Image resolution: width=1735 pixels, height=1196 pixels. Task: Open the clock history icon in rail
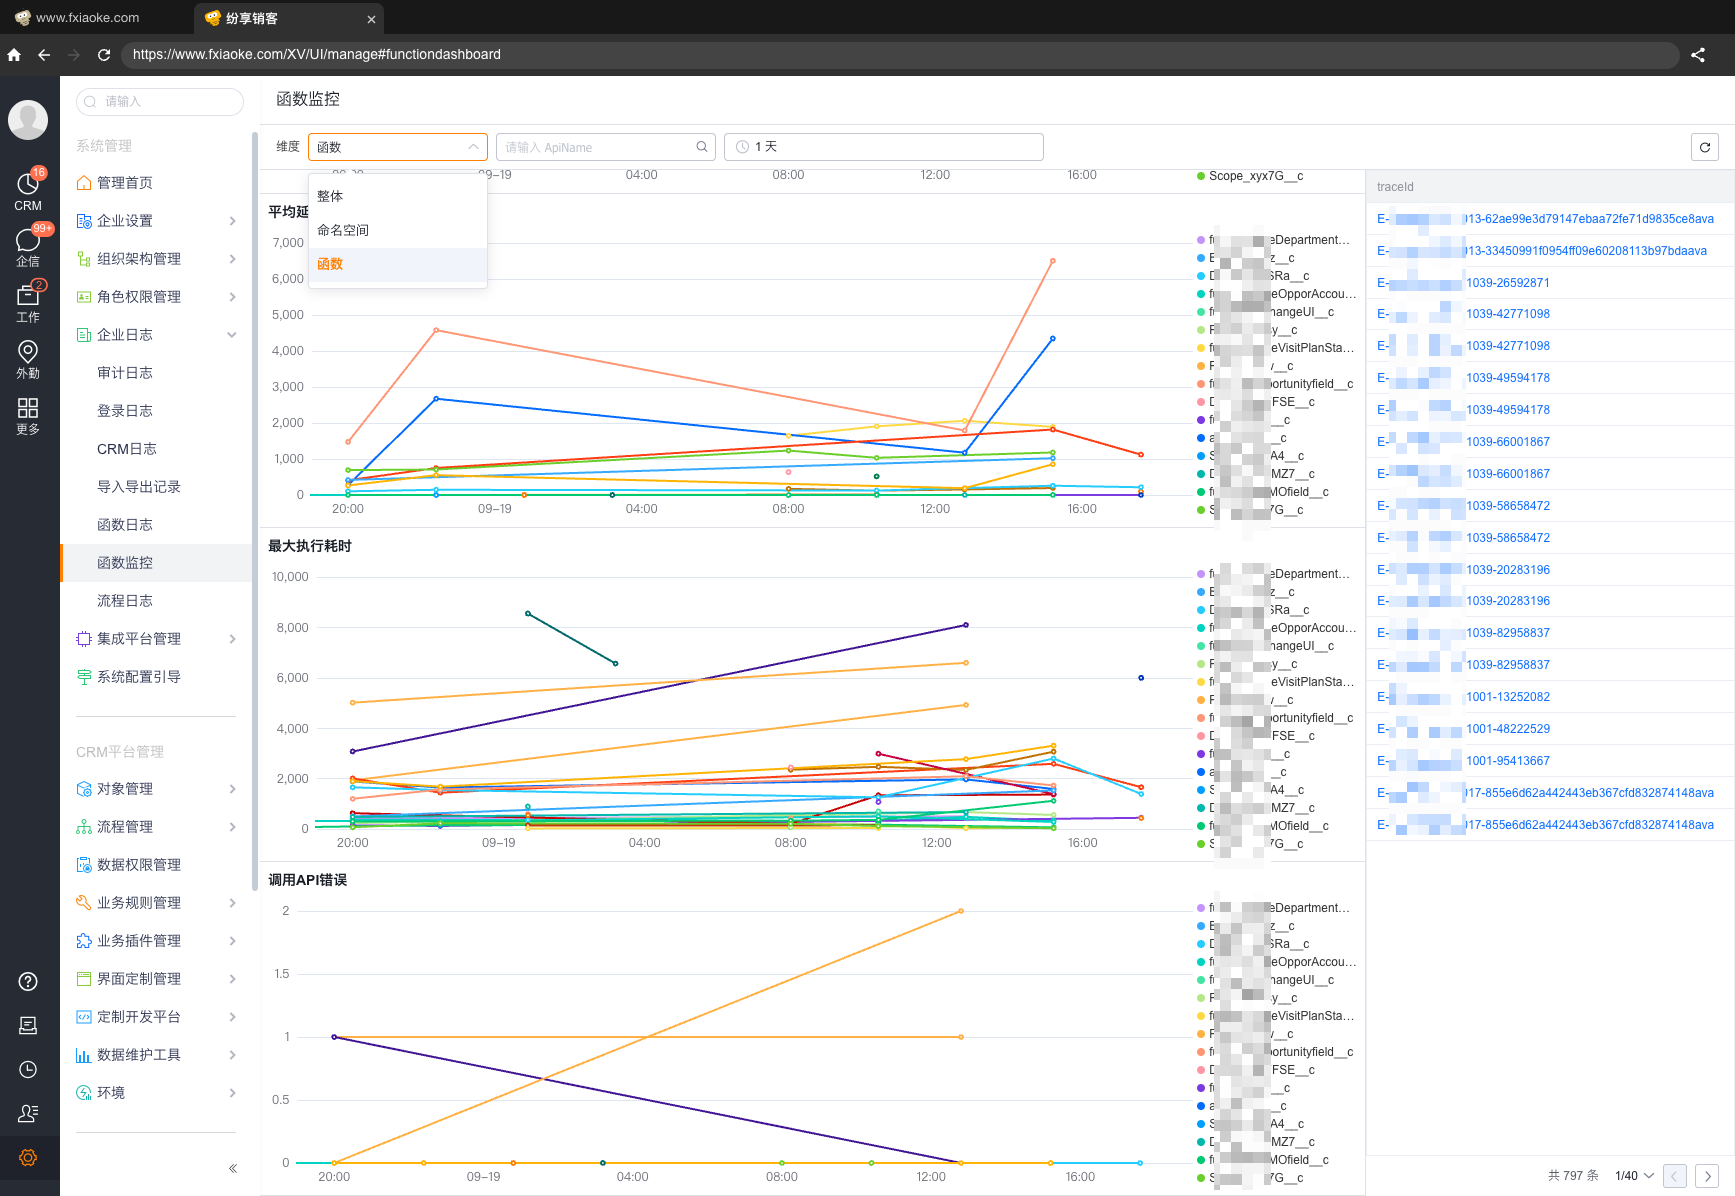[x=28, y=1069]
